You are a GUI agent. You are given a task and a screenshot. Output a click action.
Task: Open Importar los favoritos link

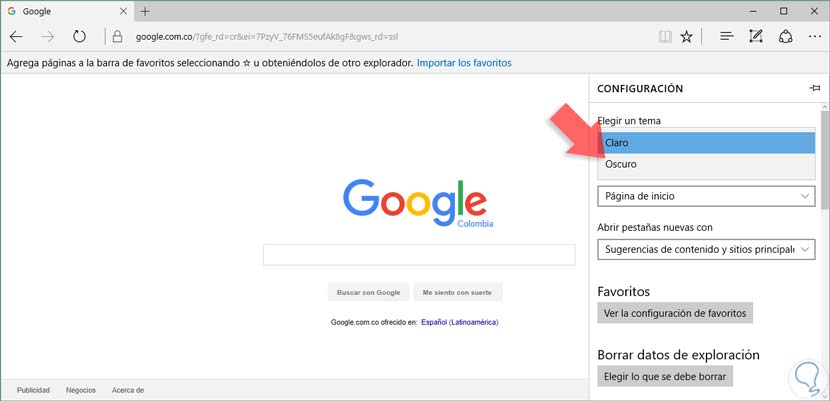click(x=464, y=63)
